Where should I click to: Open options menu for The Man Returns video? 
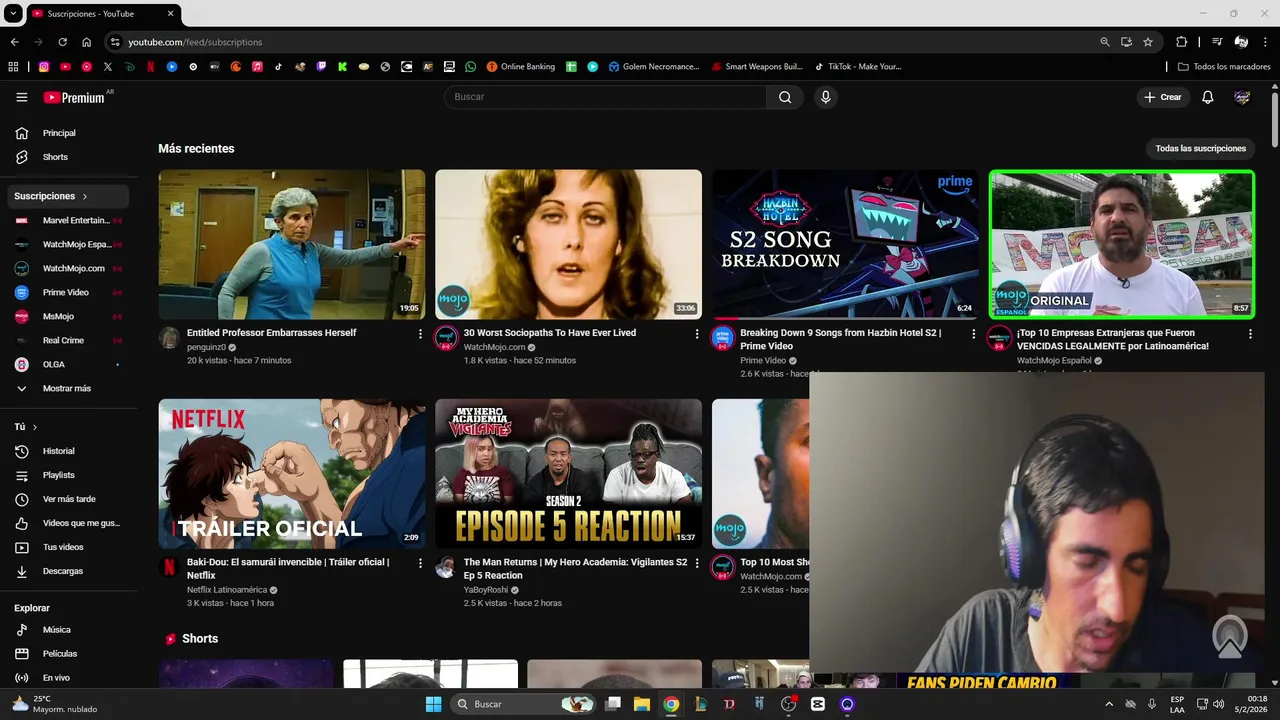(x=697, y=564)
